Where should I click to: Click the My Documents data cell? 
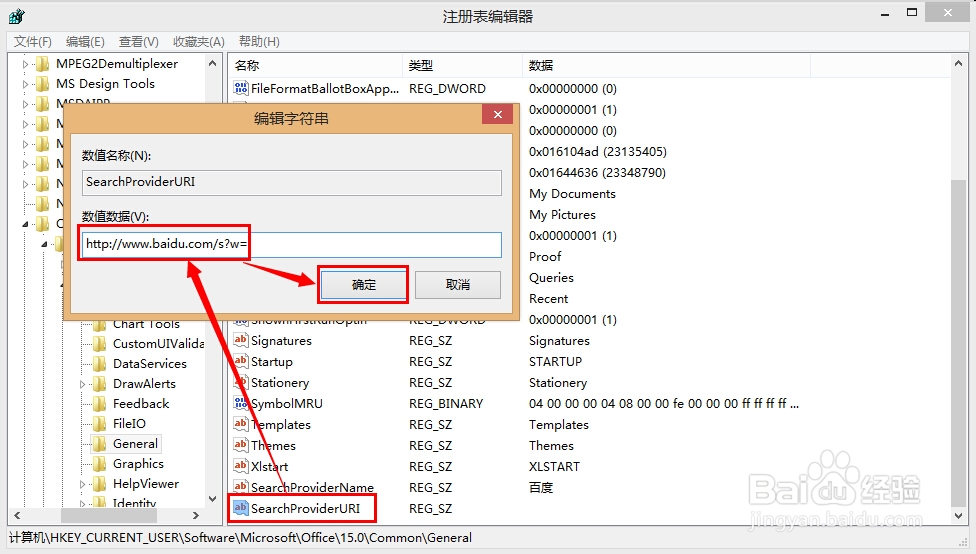[x=572, y=194]
